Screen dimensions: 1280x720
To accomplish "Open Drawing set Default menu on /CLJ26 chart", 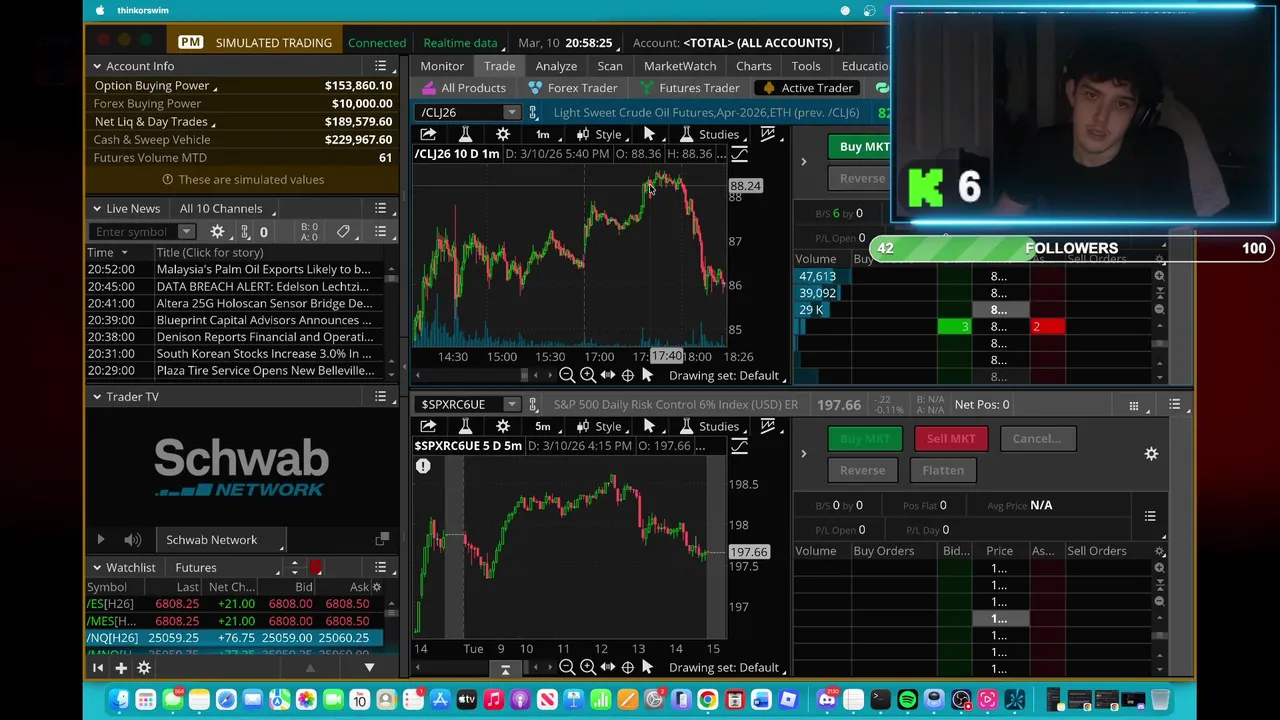I will [x=726, y=375].
